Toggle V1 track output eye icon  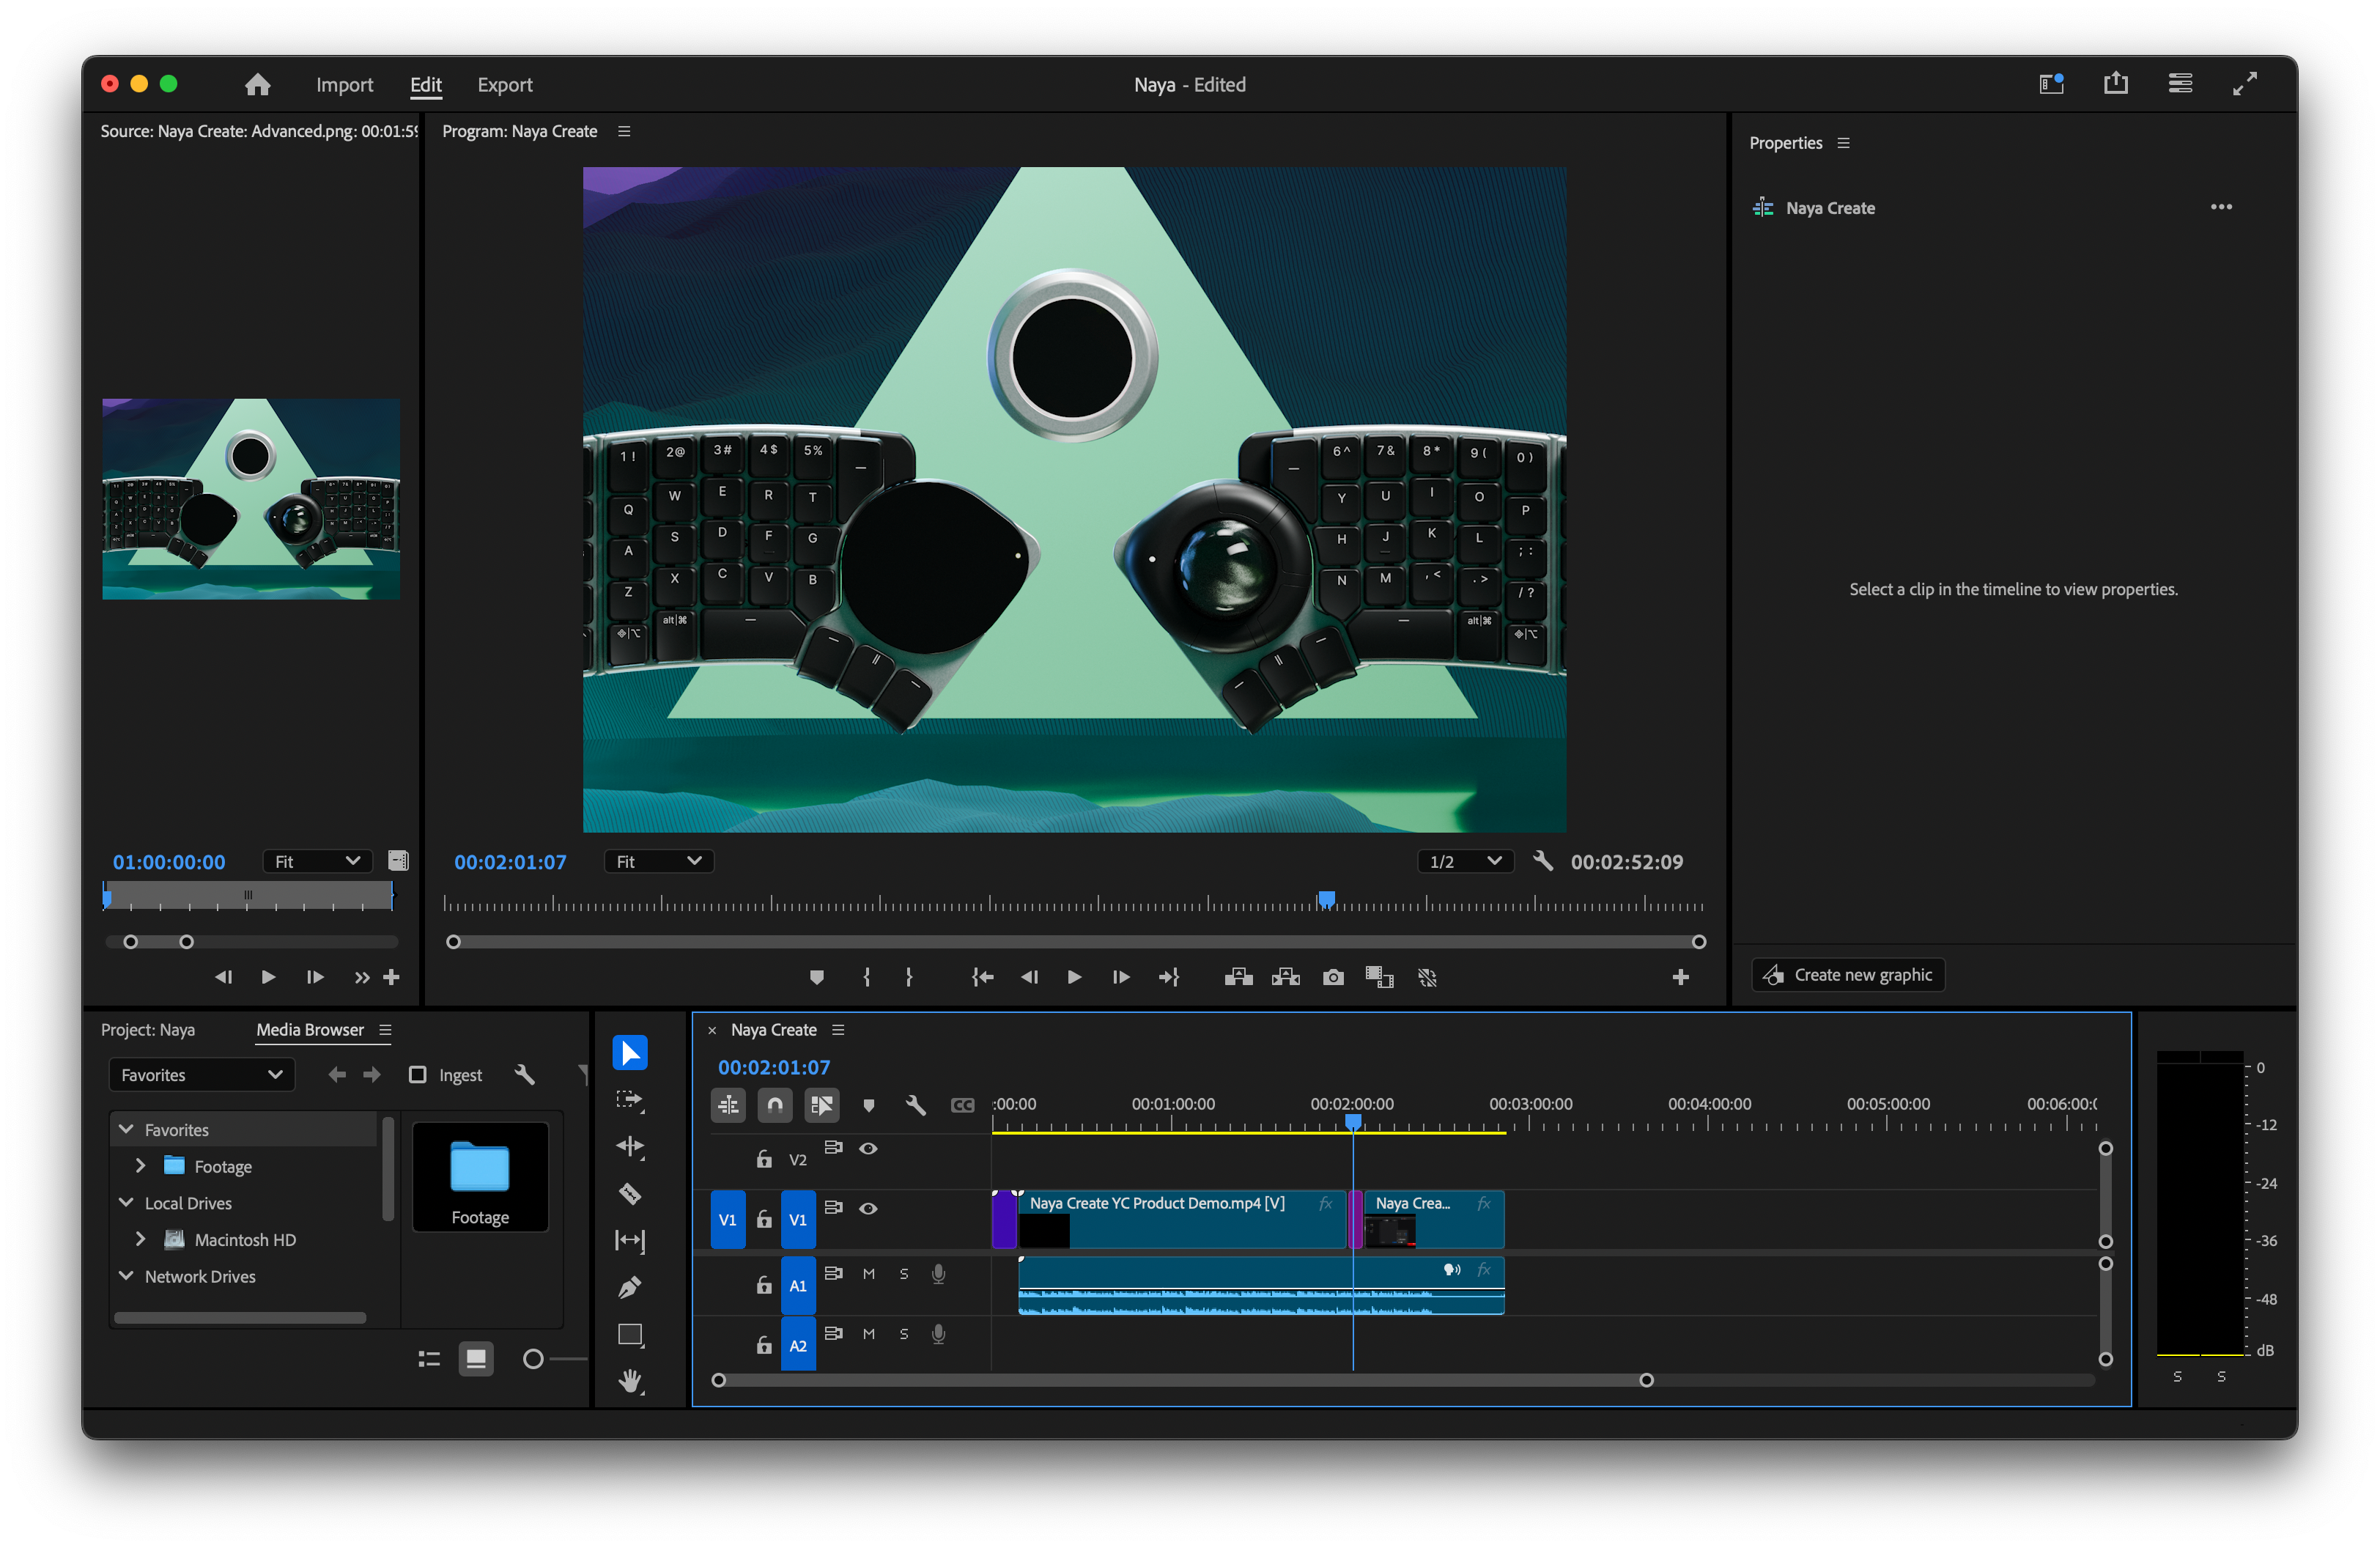pyautogui.click(x=868, y=1208)
